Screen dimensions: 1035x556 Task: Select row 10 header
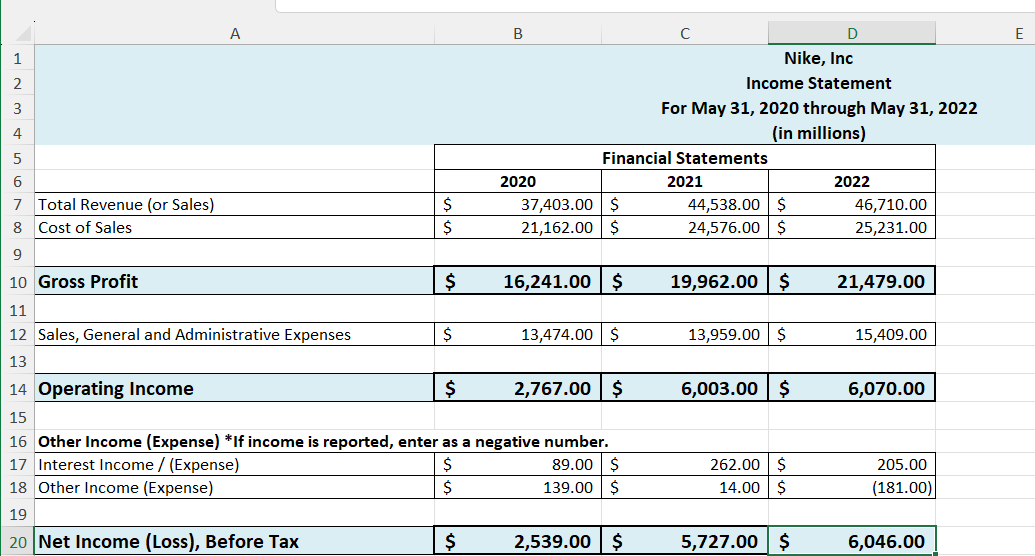pos(17,281)
